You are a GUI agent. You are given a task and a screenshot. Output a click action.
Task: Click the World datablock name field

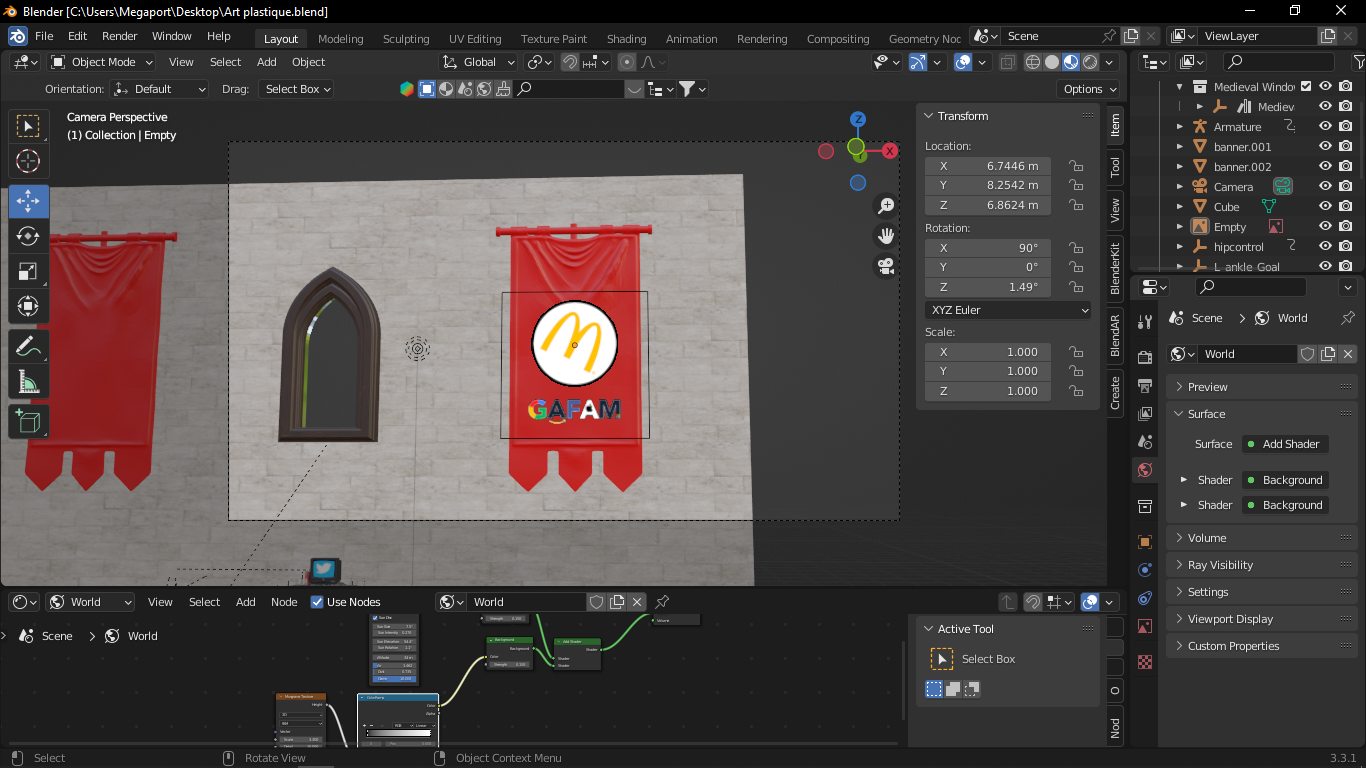[1248, 354]
